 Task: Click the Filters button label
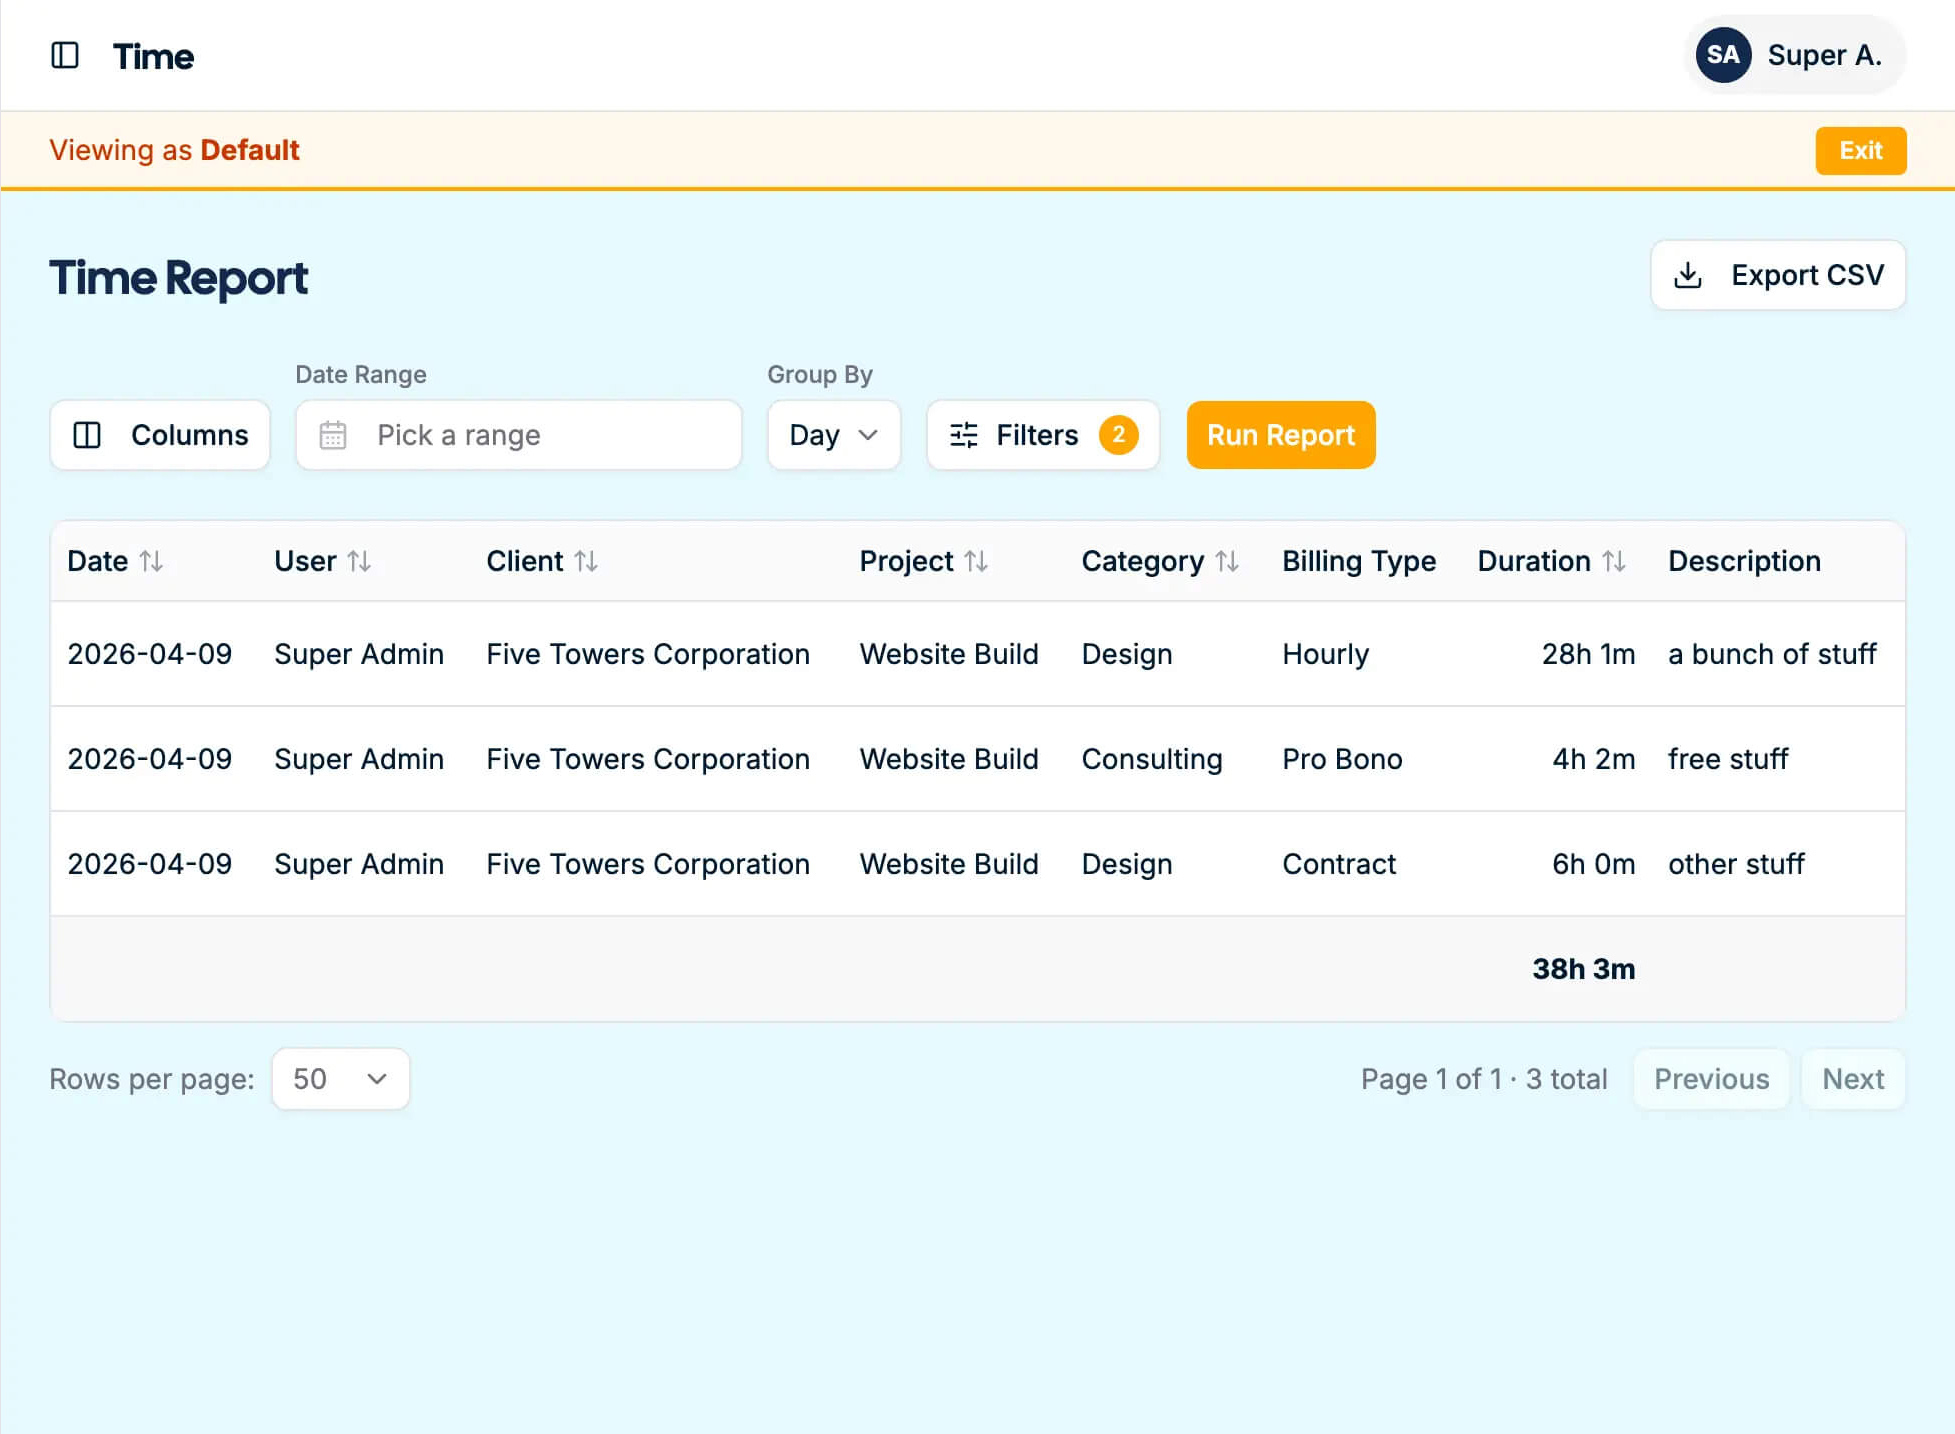point(1037,435)
